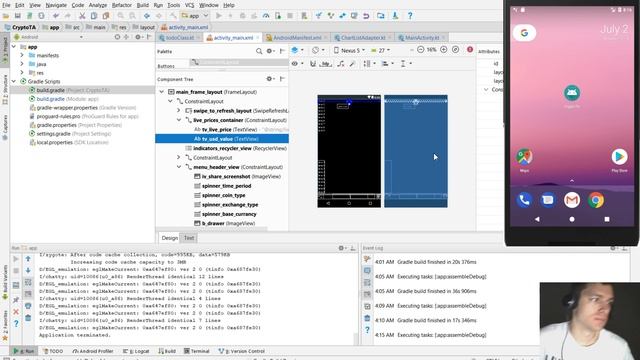
Task: Open the API 27 version dropdown
Action: 380,50
